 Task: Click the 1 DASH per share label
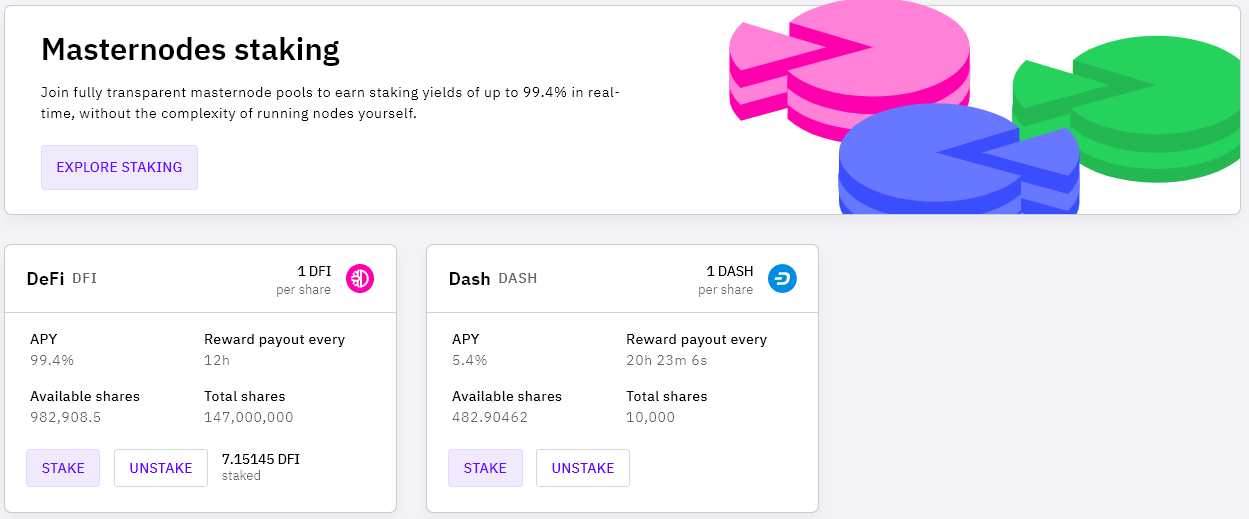point(729,272)
